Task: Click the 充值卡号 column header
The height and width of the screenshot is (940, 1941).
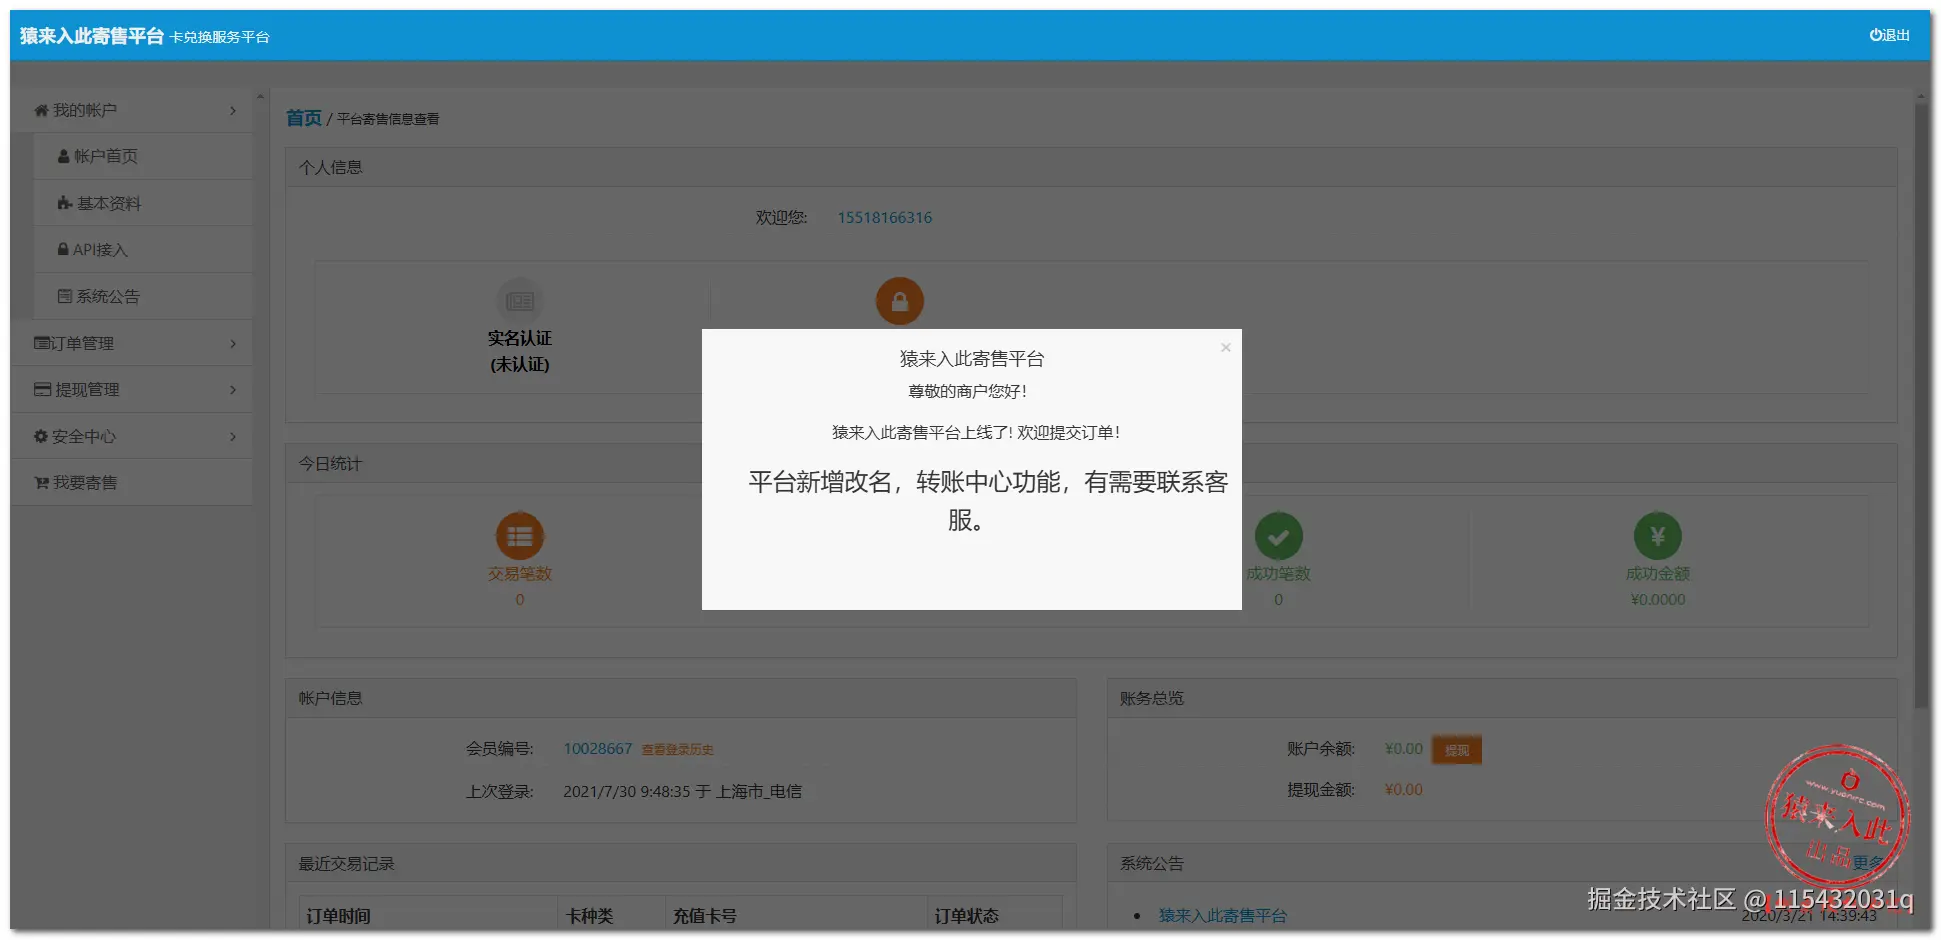Action: tap(705, 916)
